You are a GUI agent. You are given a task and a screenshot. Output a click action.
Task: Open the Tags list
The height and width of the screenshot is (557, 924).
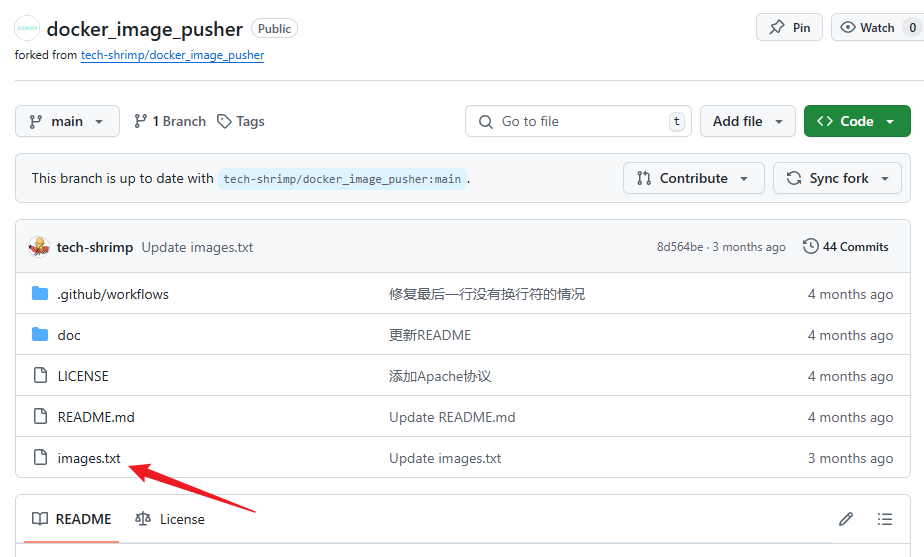(241, 121)
